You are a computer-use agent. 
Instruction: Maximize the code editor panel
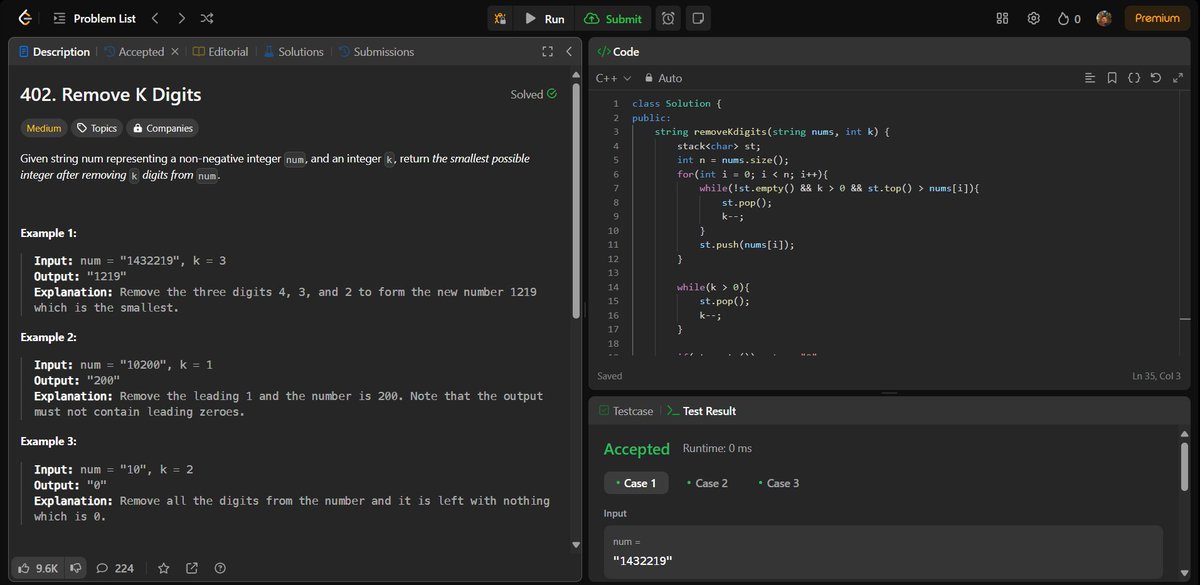[1176, 78]
